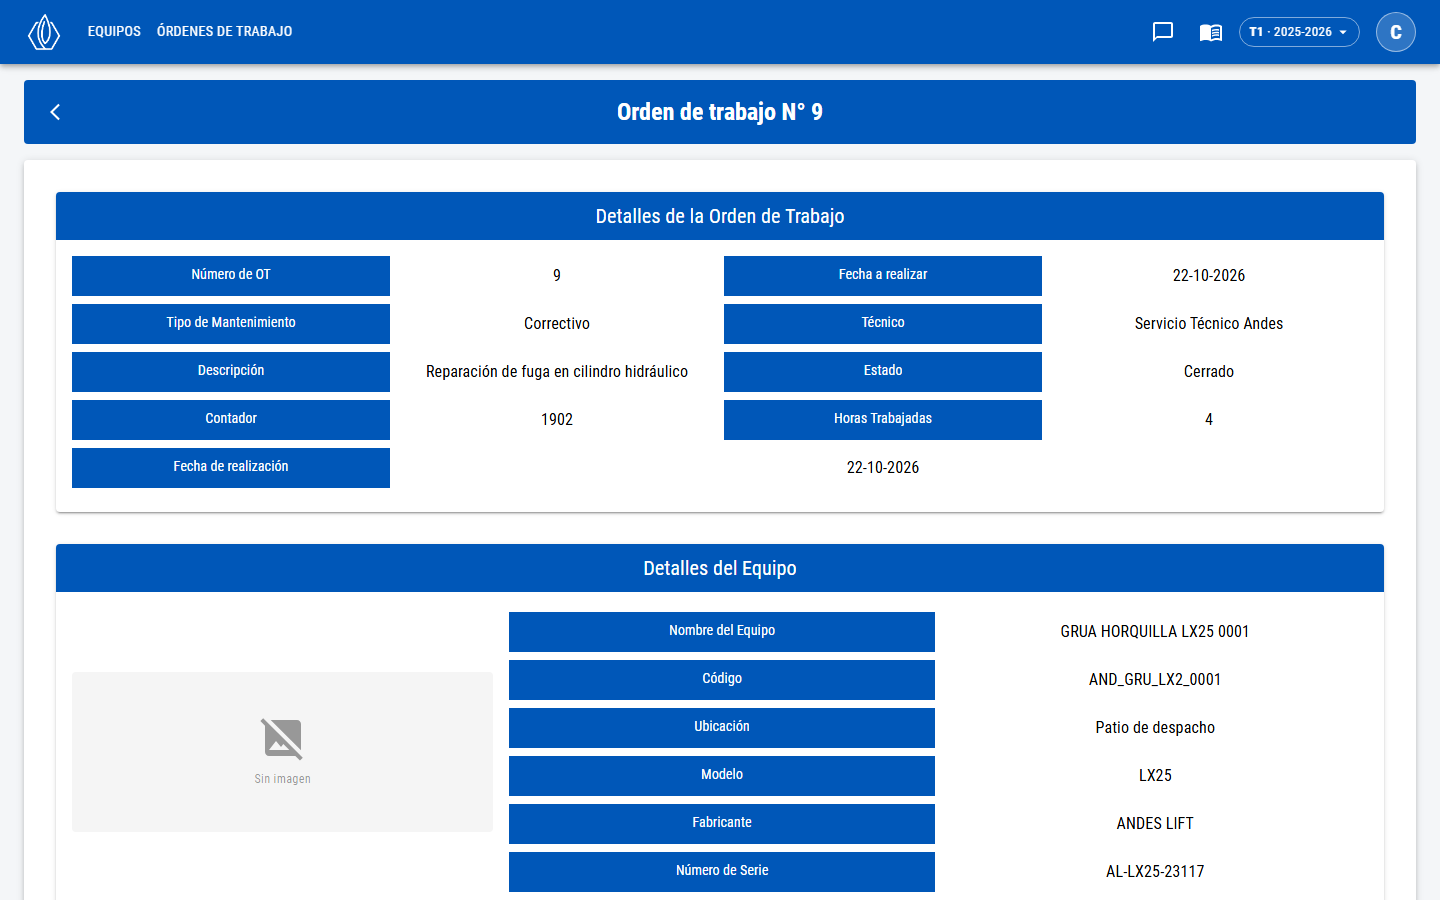Open the ÓRDENES DE TRABAJO menu
The height and width of the screenshot is (900, 1440).
tap(225, 32)
